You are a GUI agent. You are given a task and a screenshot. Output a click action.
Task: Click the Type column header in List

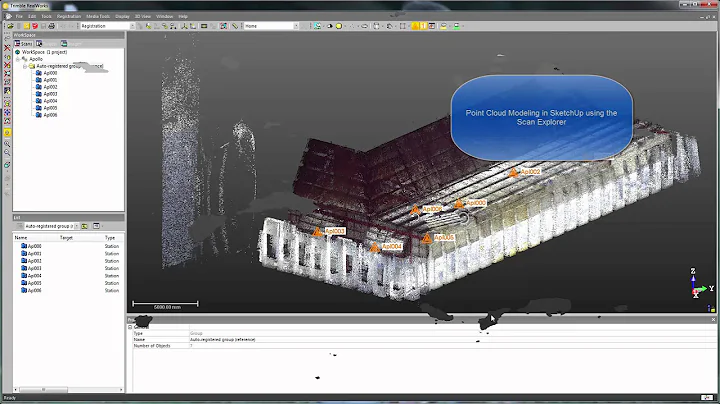click(110, 238)
